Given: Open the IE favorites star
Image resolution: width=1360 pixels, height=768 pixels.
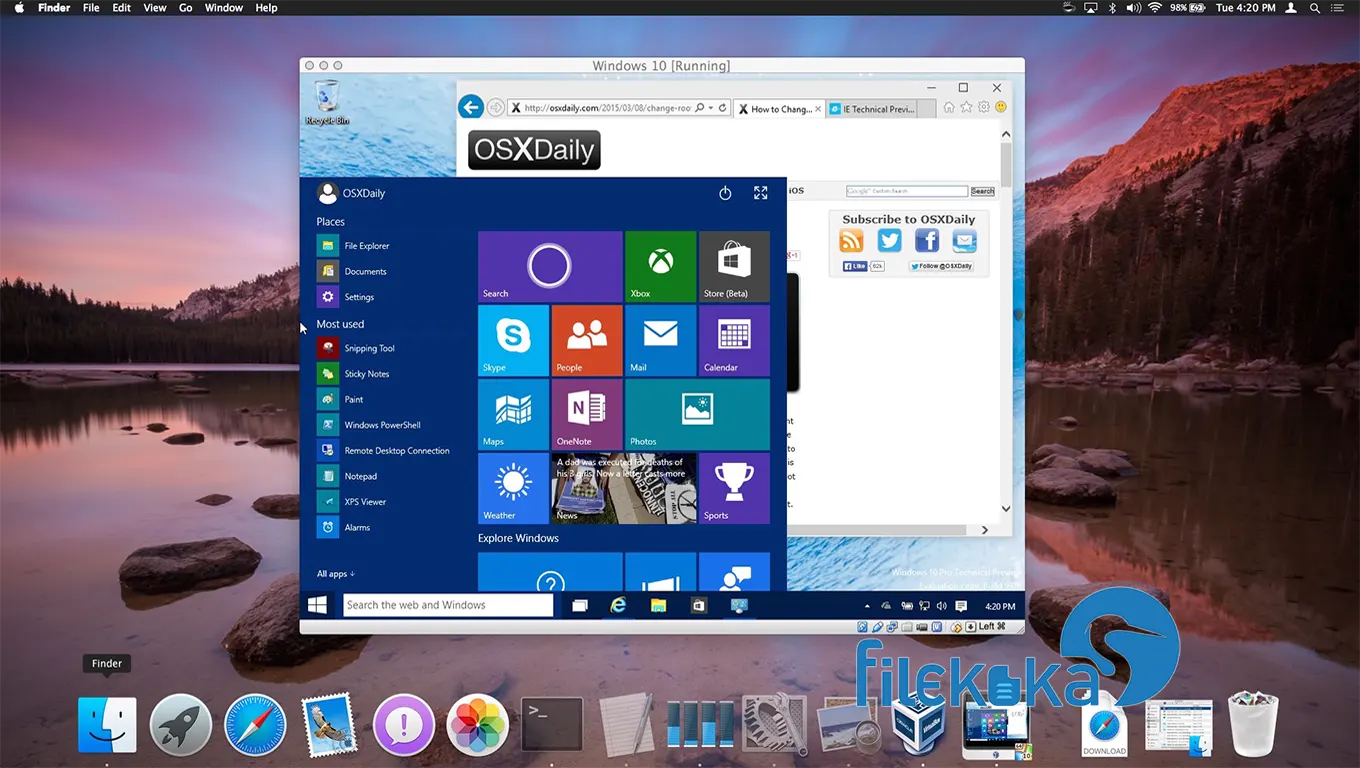Looking at the screenshot, I should [966, 108].
